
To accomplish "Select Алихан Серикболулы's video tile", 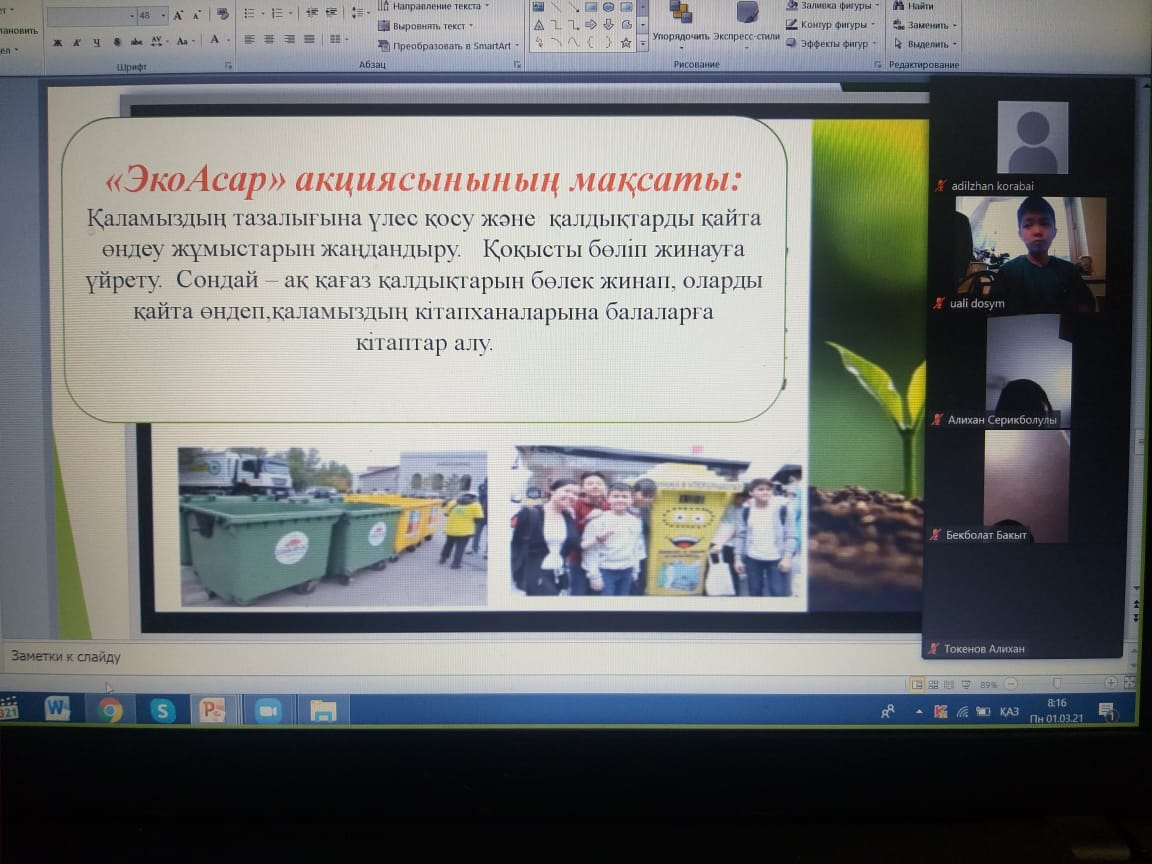I will pos(1028,372).
